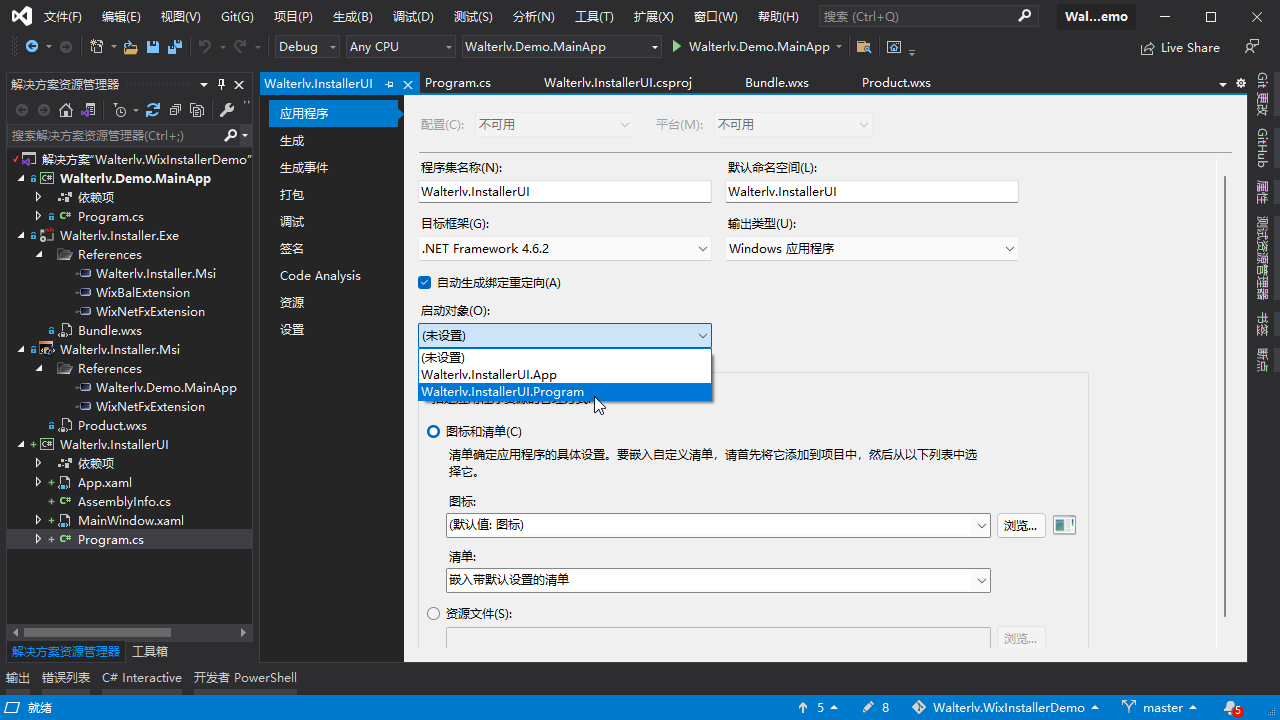The width and height of the screenshot is (1280, 720).
Task: Switch to the Bundle.wxs tab
Action: (x=776, y=83)
